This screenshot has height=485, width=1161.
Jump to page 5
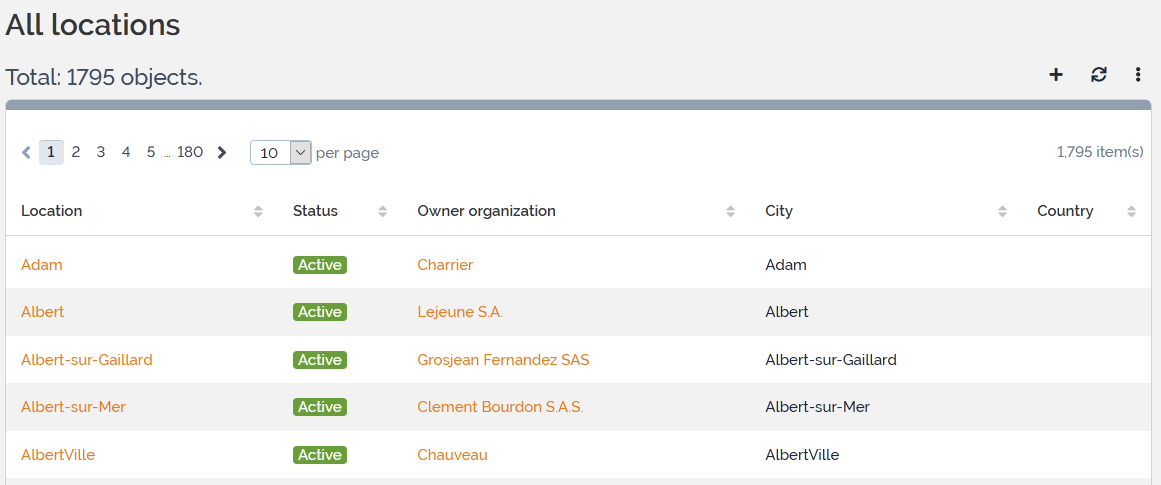151,152
